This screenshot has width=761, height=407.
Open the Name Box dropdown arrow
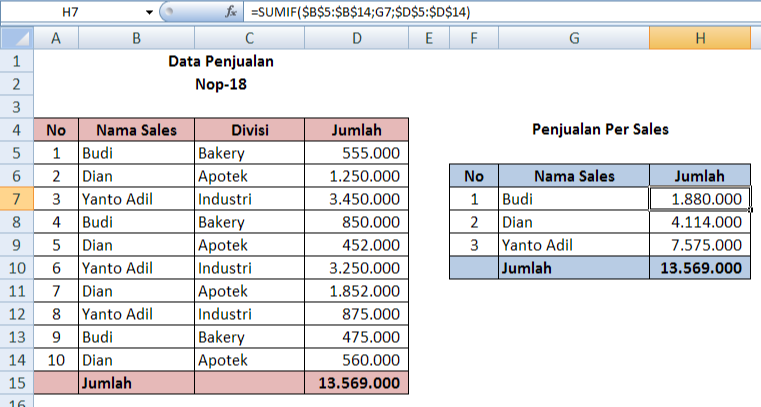[x=149, y=12]
